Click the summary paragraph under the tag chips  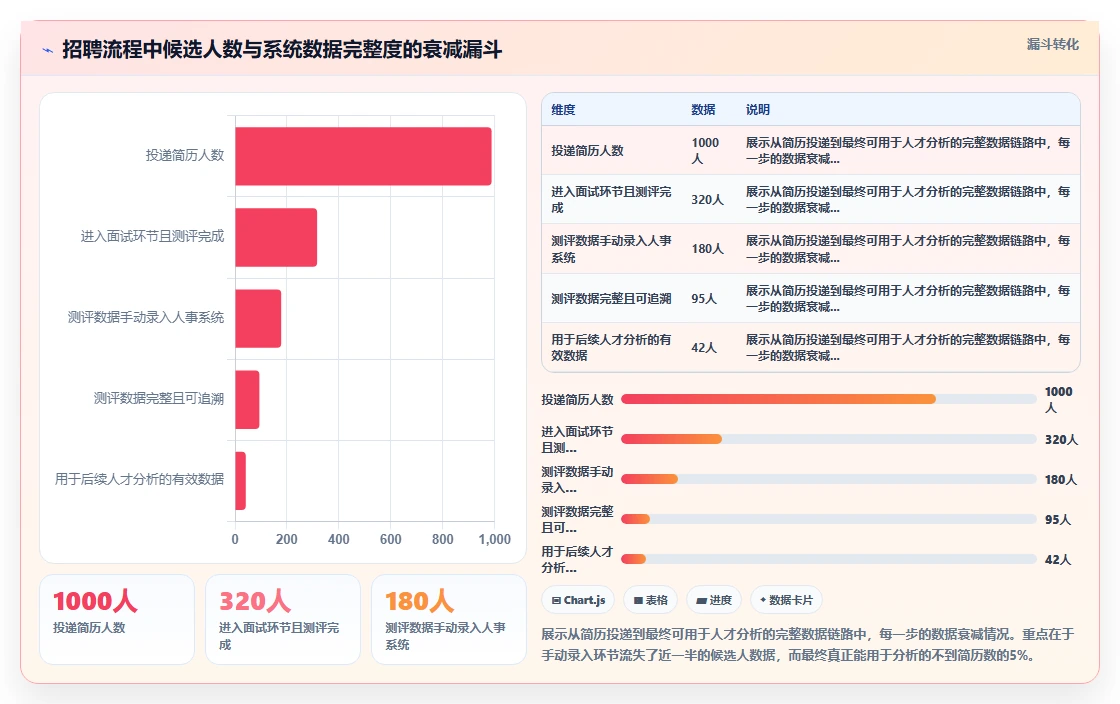(x=808, y=644)
